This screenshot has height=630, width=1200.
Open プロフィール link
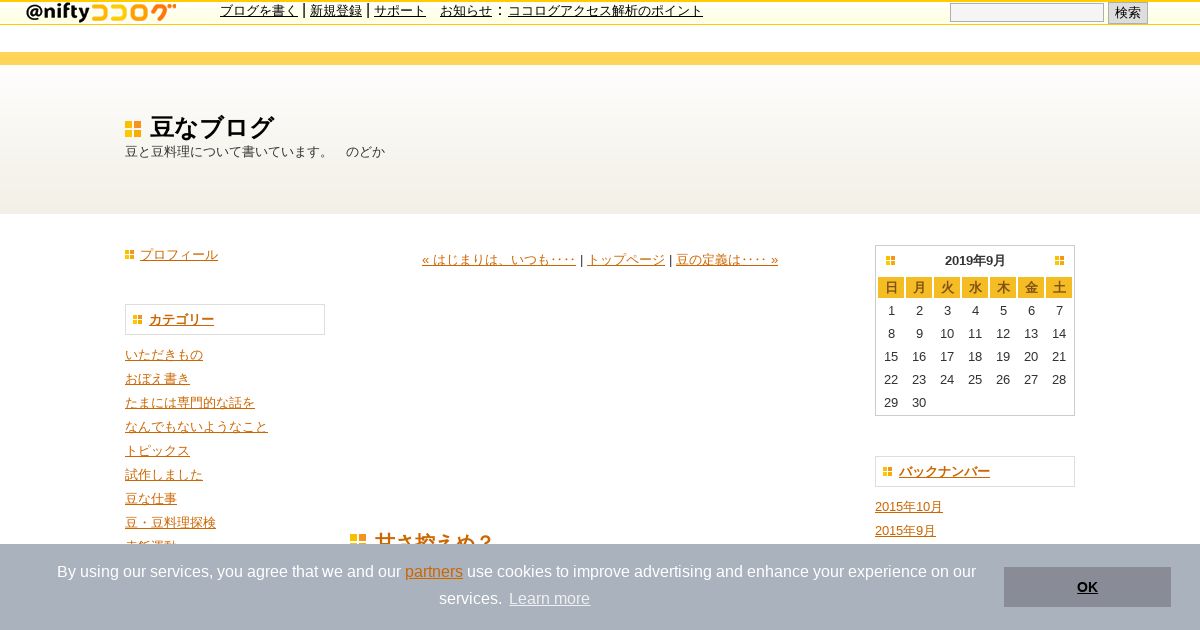(x=179, y=255)
